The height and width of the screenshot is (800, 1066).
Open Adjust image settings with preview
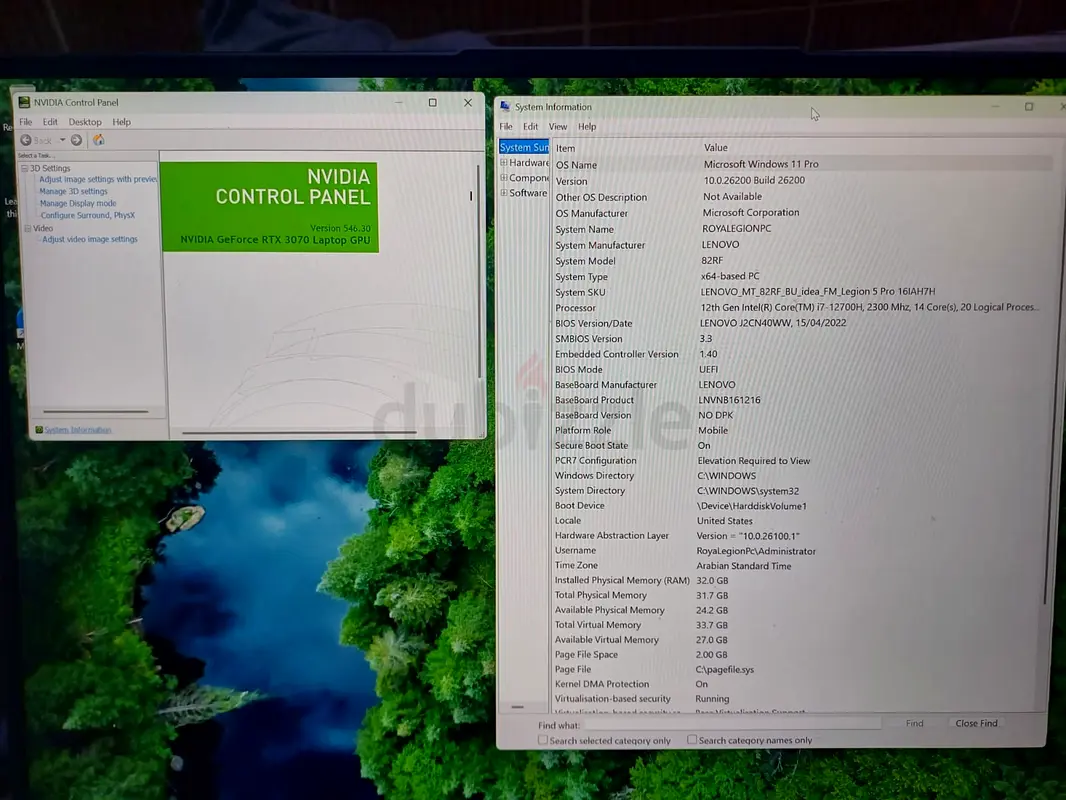click(x=98, y=179)
